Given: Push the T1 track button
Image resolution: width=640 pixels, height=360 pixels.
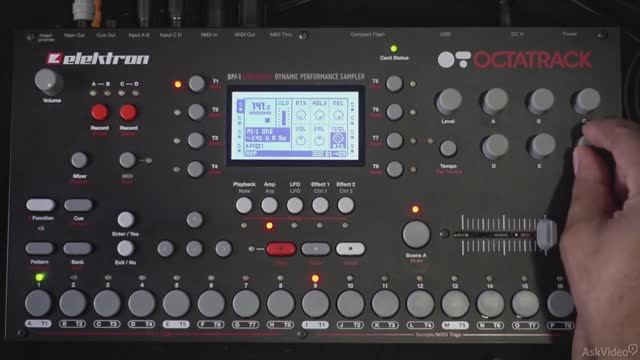Looking at the screenshot, I should (196, 84).
